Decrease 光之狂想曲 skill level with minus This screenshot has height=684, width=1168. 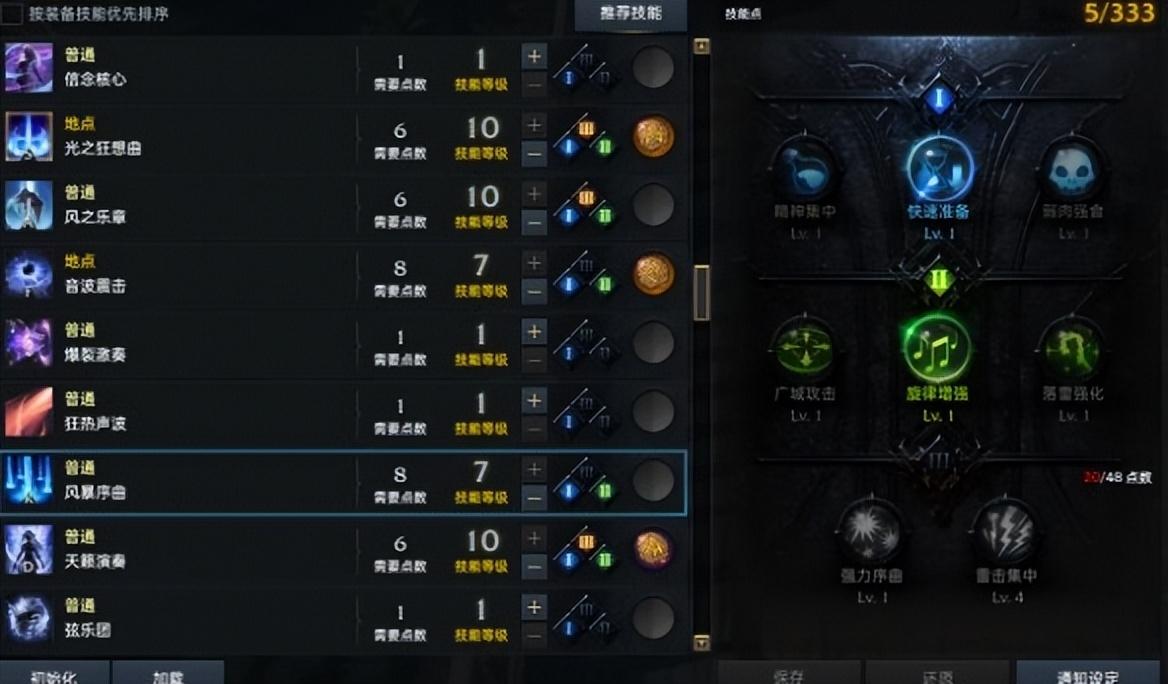534,154
